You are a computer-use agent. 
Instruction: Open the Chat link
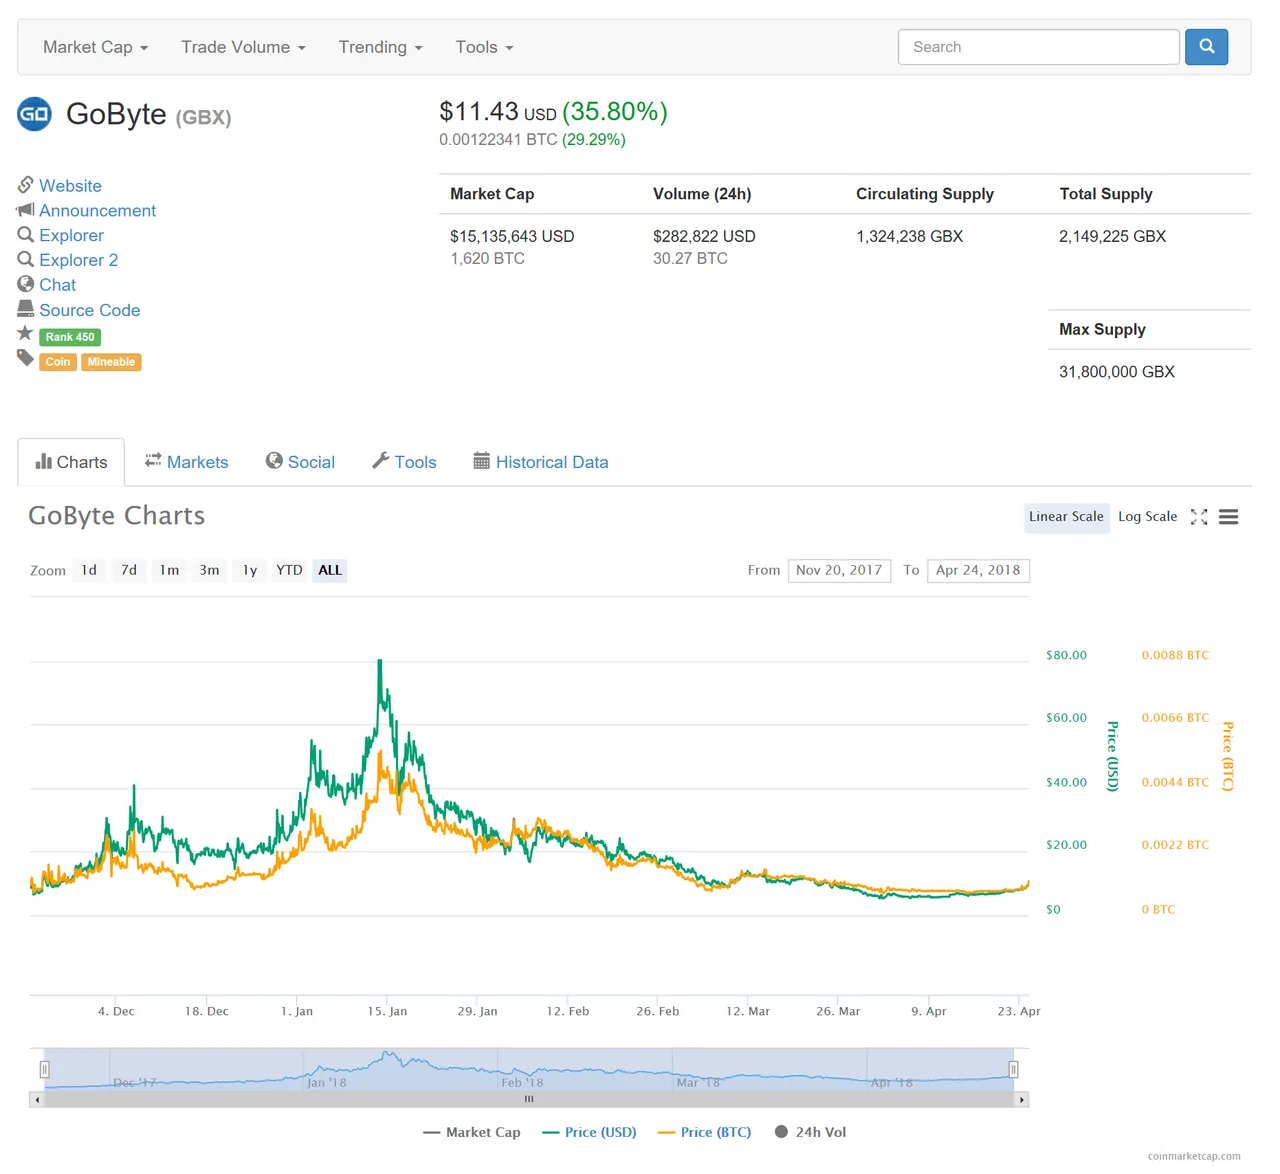pos(57,285)
